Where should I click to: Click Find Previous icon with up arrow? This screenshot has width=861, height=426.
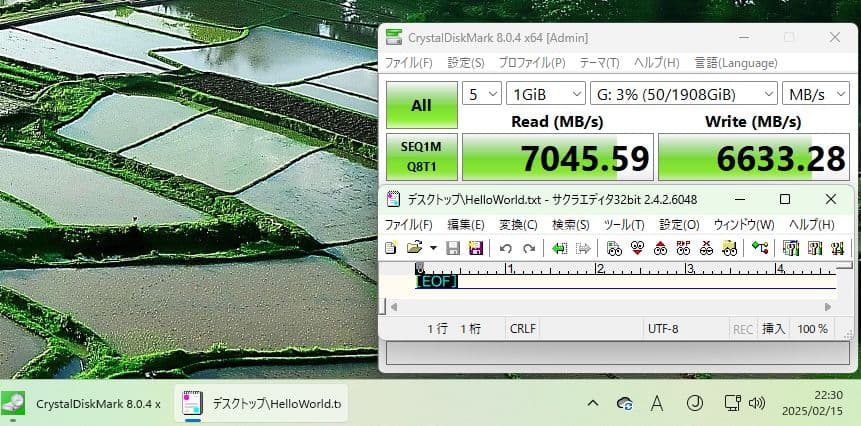click(660, 248)
